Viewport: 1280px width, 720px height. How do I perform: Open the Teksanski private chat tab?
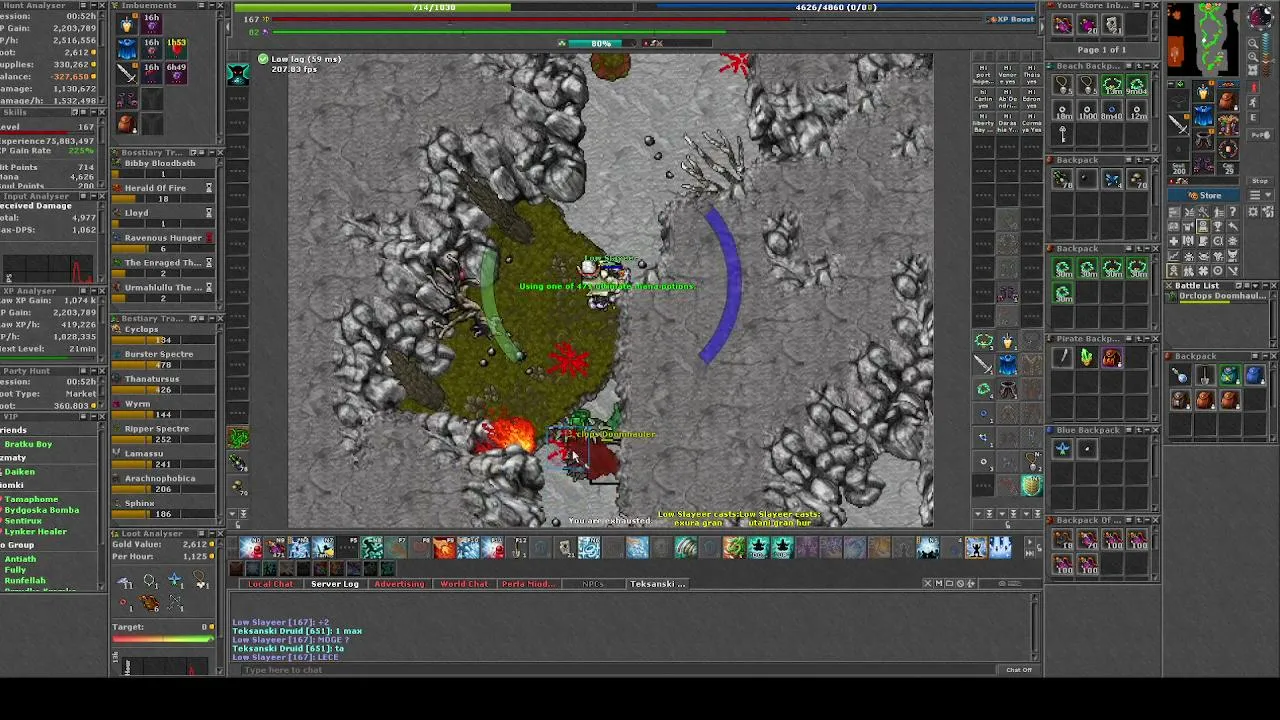click(x=657, y=584)
